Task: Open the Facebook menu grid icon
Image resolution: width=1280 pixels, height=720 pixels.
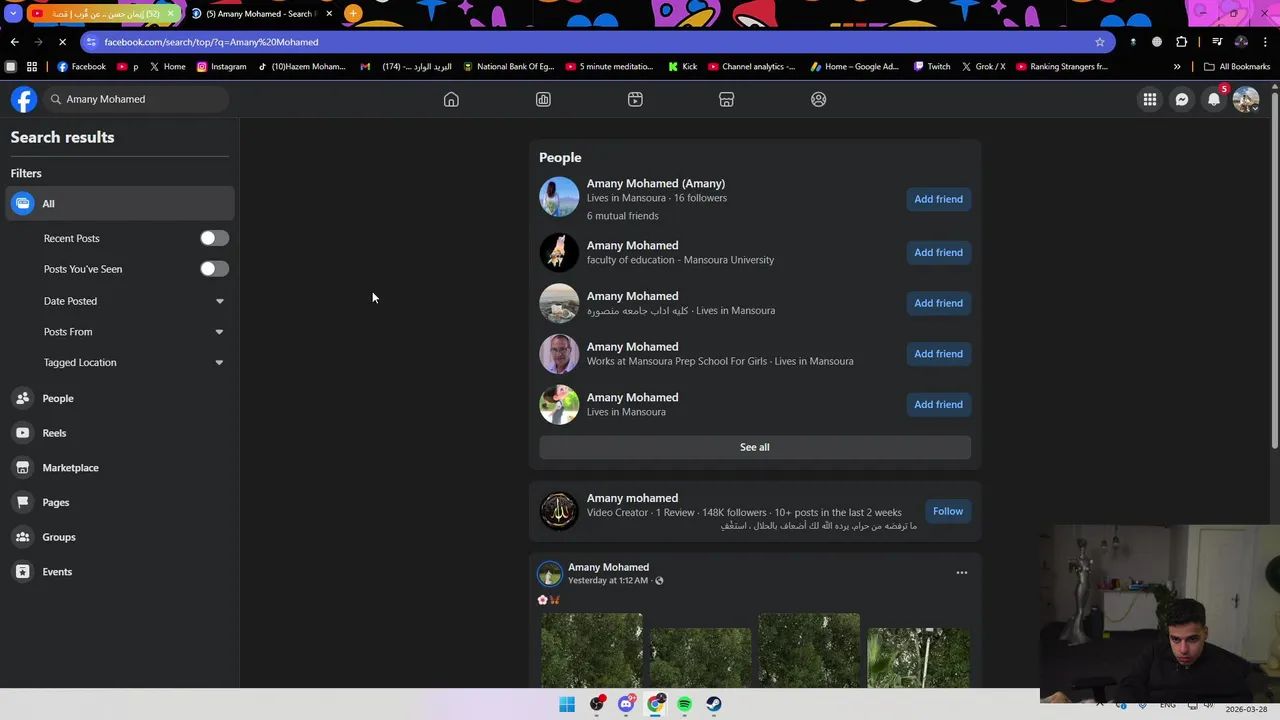Action: (1150, 99)
